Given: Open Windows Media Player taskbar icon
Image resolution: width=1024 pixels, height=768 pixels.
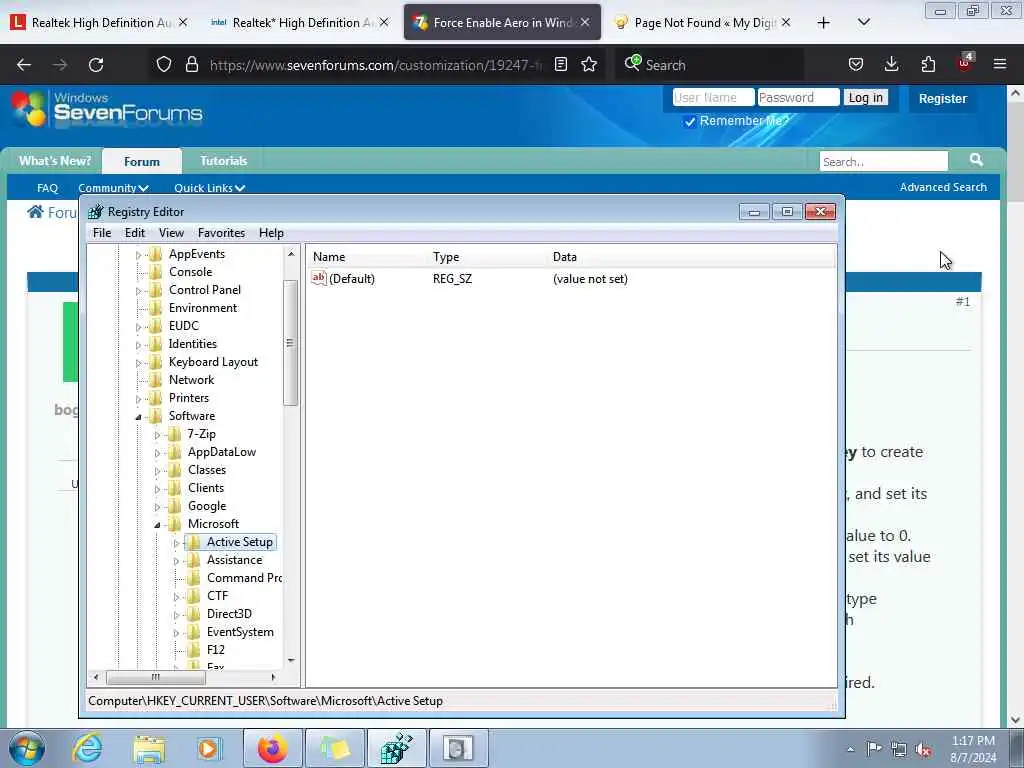Looking at the screenshot, I should (209, 748).
